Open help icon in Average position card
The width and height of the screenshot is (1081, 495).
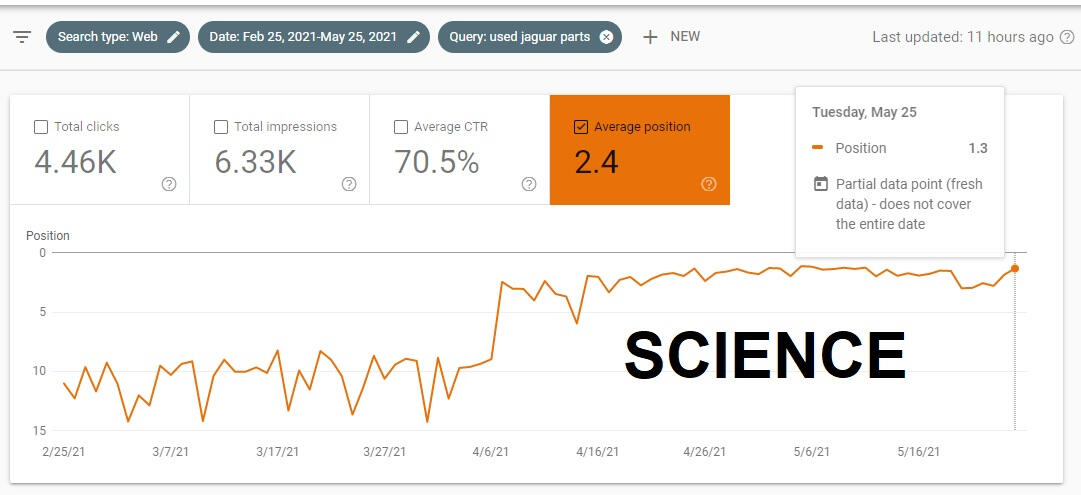point(709,184)
